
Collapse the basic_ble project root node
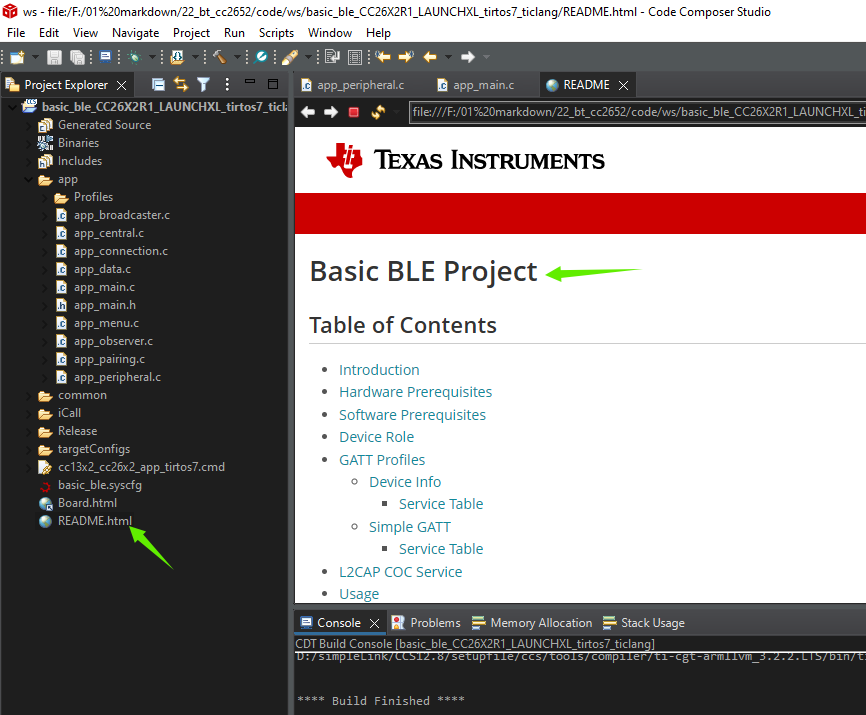12,107
